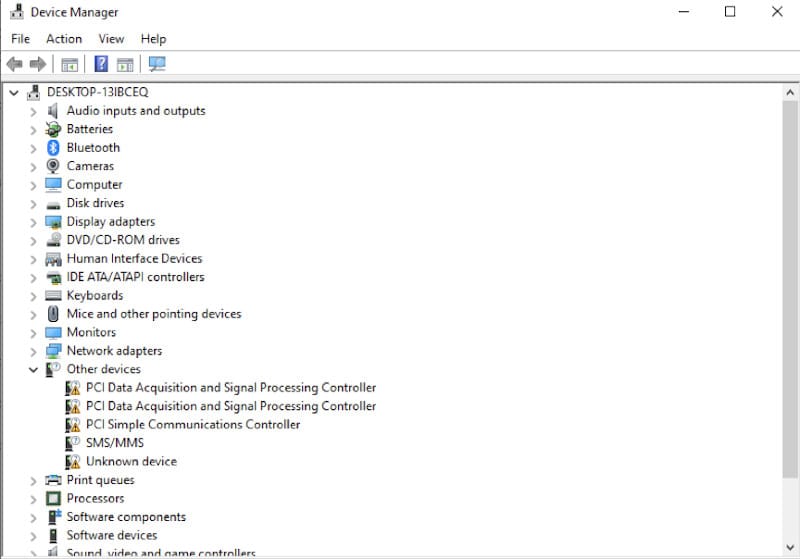The image size is (800, 559).
Task: Select the first PCI Data Acquisition controller entry
Action: click(231, 388)
